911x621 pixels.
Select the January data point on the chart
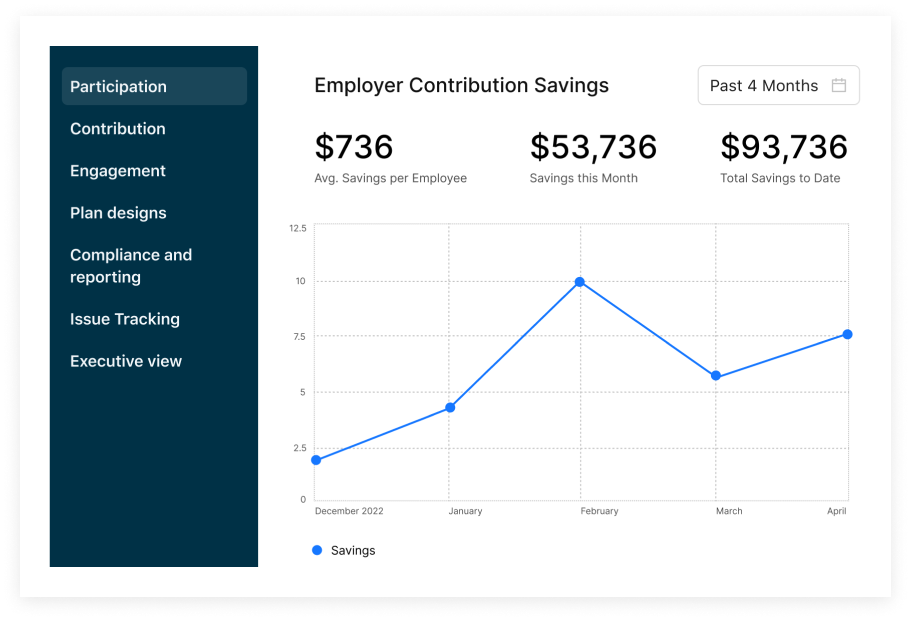point(449,408)
